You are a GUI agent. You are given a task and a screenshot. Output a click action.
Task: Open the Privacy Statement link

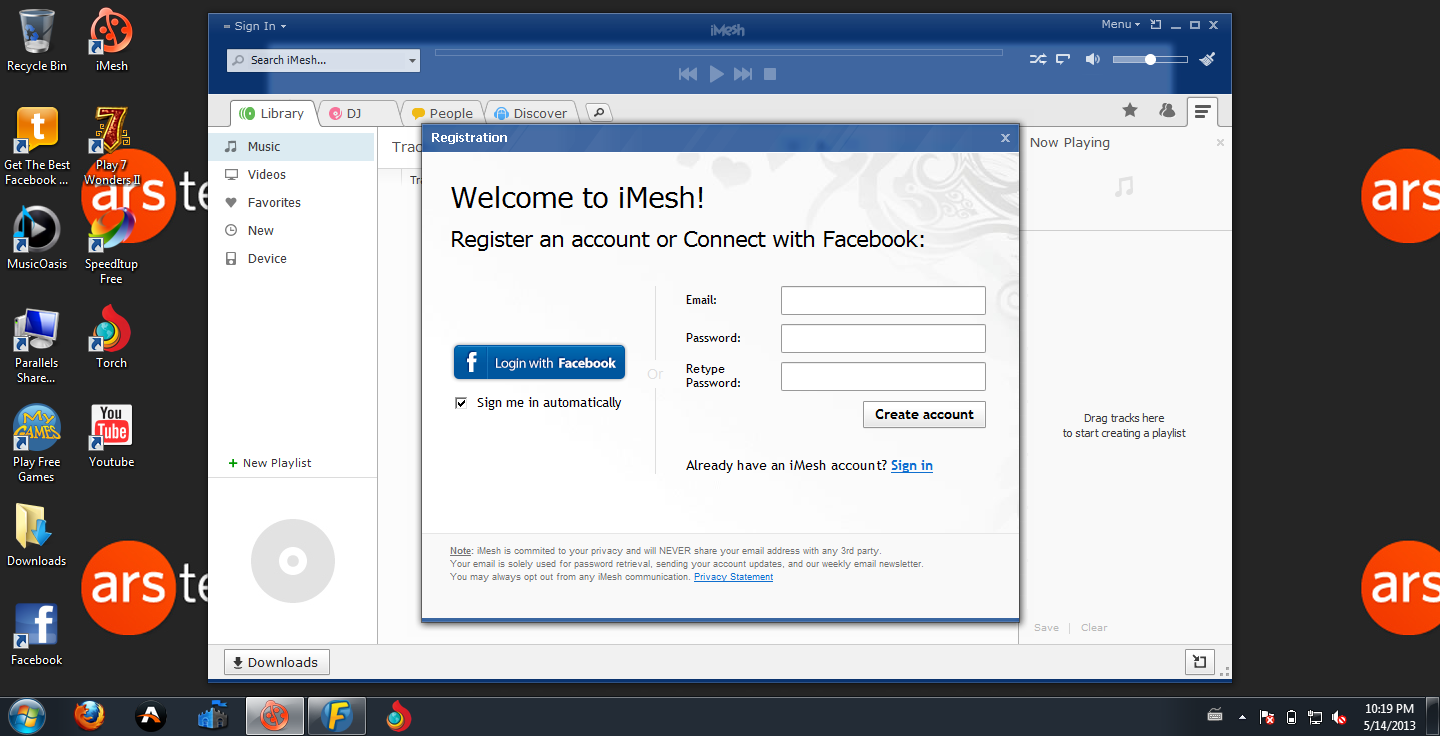(733, 577)
